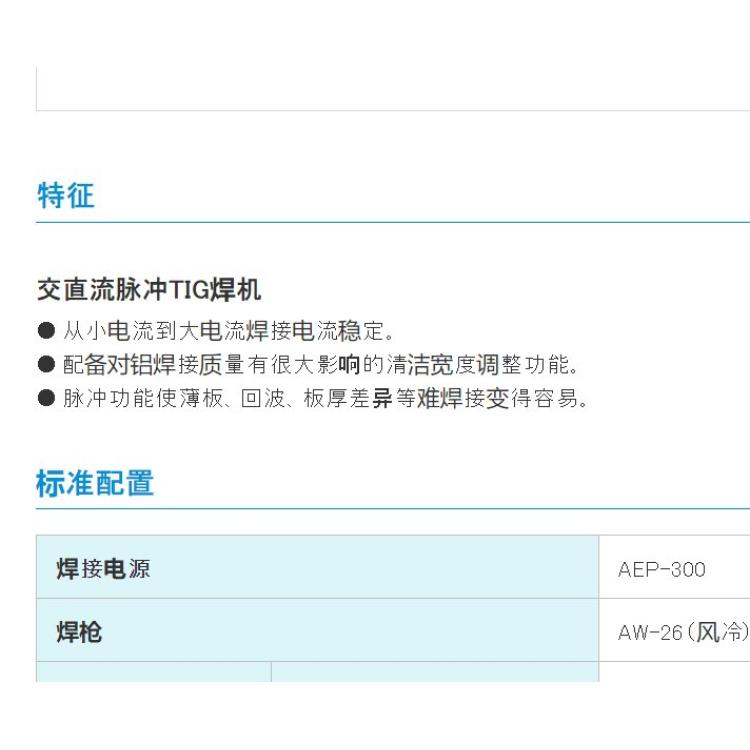Click the 焊枪 table header cell
This screenshot has width=750, height=750.
point(318,630)
